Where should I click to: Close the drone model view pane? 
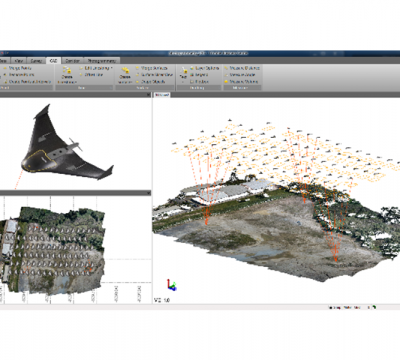click(x=149, y=95)
